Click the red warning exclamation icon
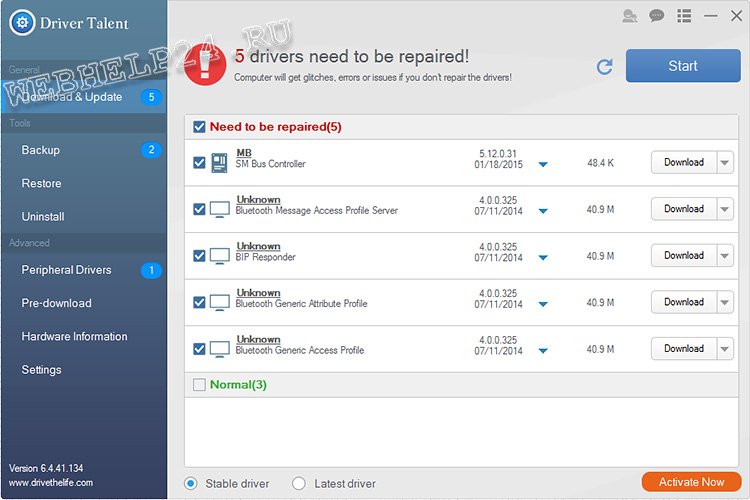This screenshot has width=750, height=500. point(205,64)
